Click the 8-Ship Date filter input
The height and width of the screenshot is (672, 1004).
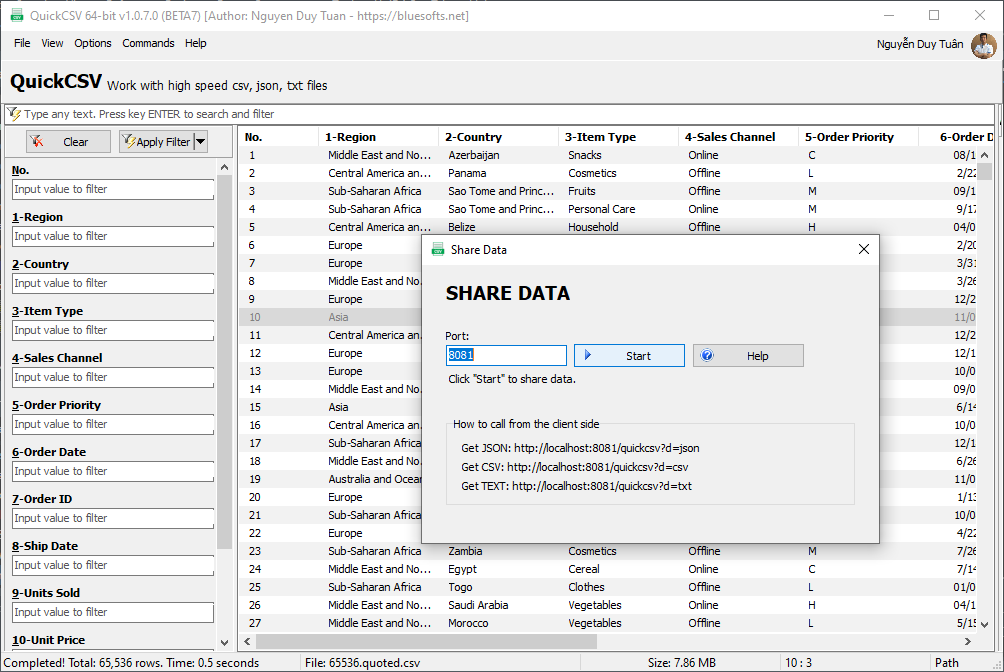pos(113,565)
